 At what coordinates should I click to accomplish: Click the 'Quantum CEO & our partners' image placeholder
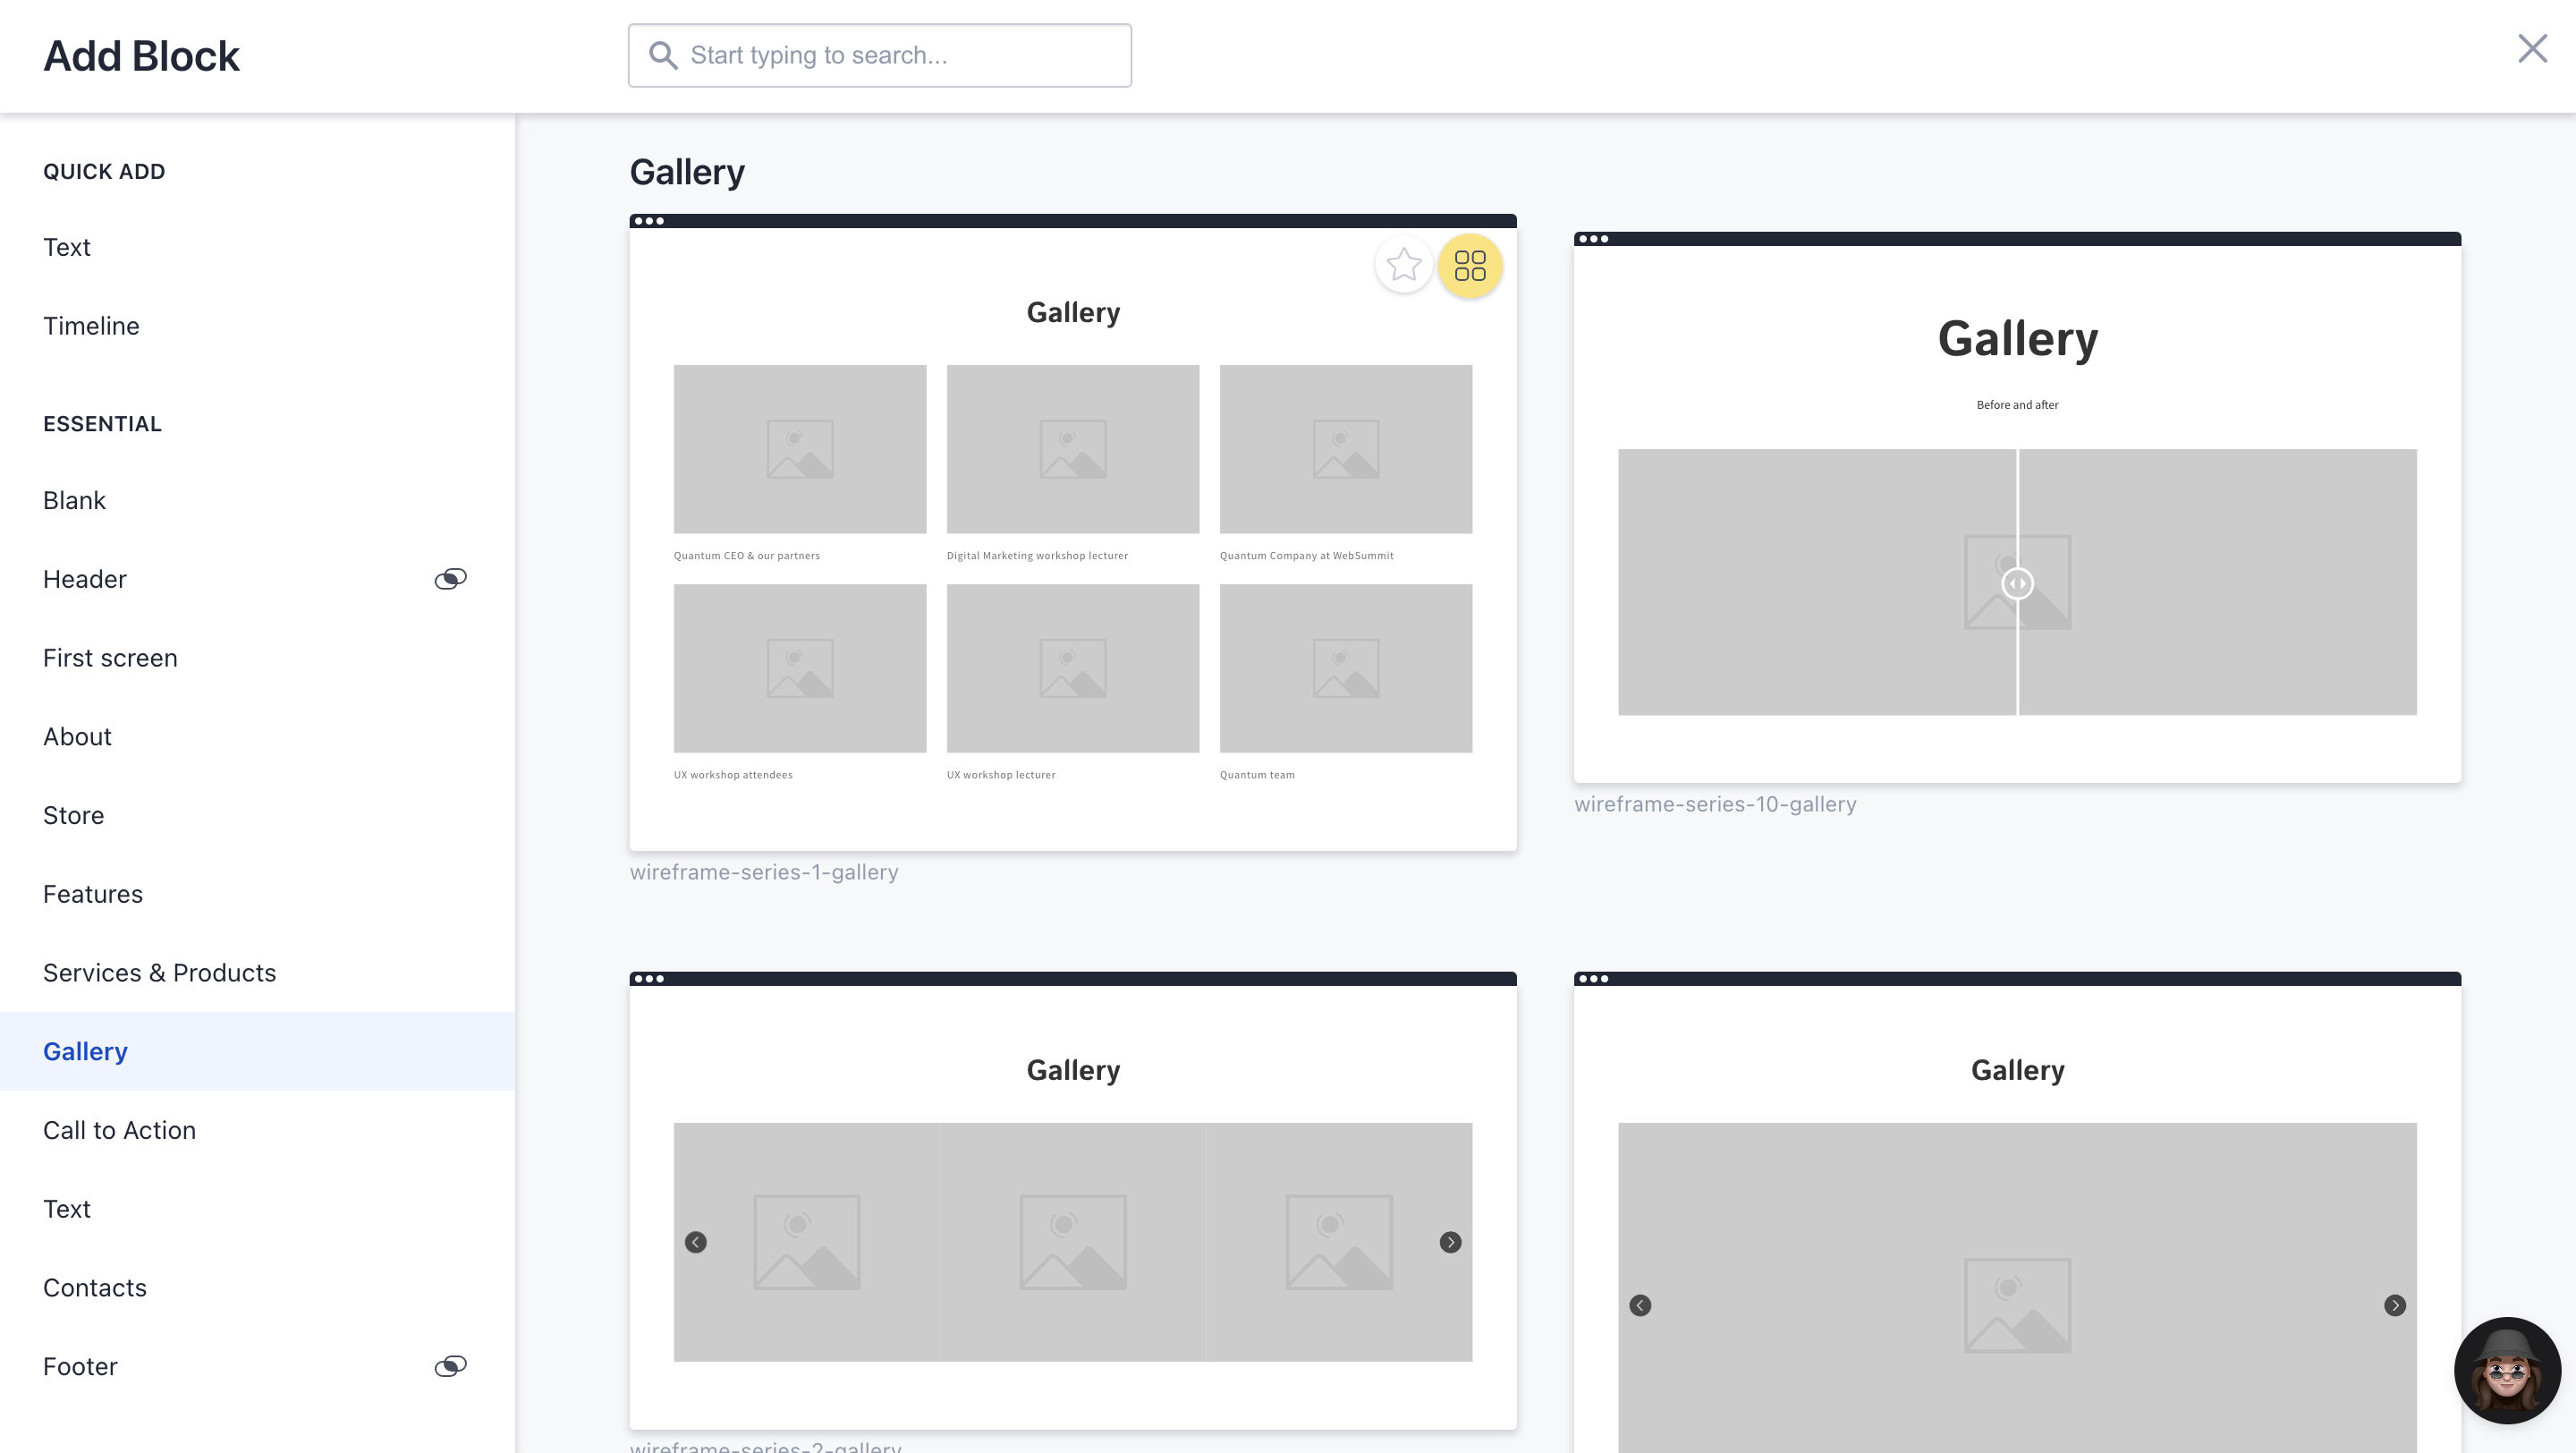(800, 449)
